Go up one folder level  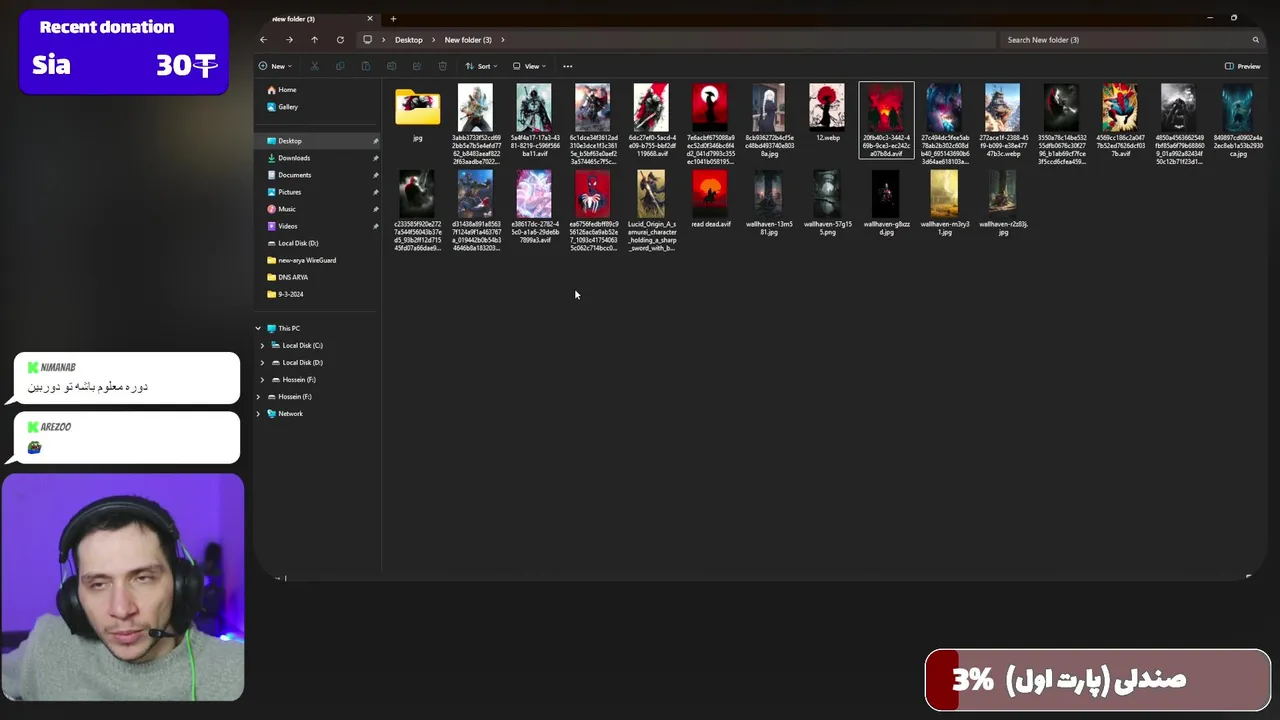(314, 40)
